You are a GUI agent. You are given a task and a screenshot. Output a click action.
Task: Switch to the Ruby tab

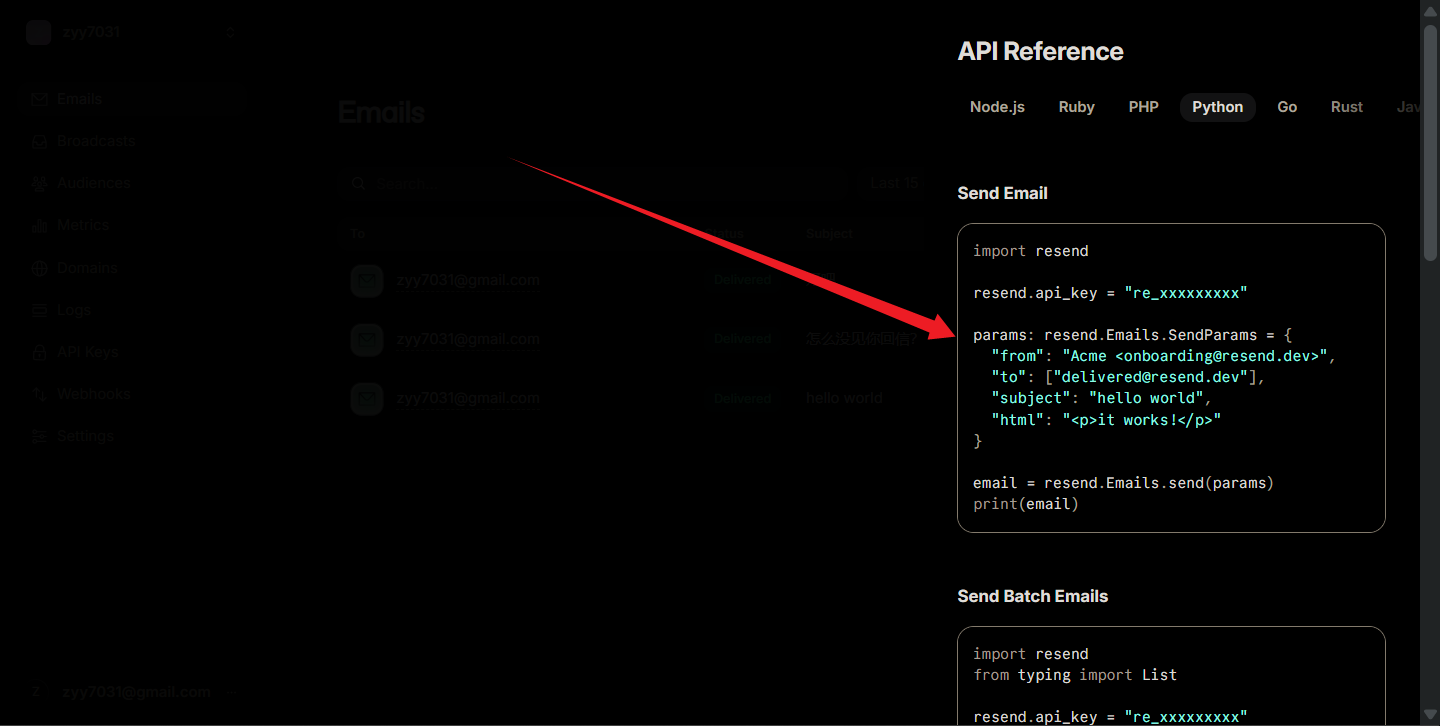(x=1077, y=107)
